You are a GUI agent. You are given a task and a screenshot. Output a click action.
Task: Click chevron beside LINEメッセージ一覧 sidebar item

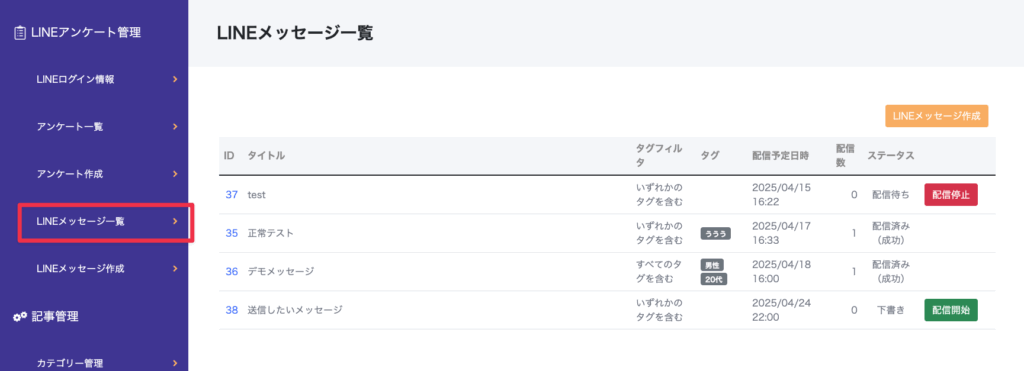tap(175, 221)
